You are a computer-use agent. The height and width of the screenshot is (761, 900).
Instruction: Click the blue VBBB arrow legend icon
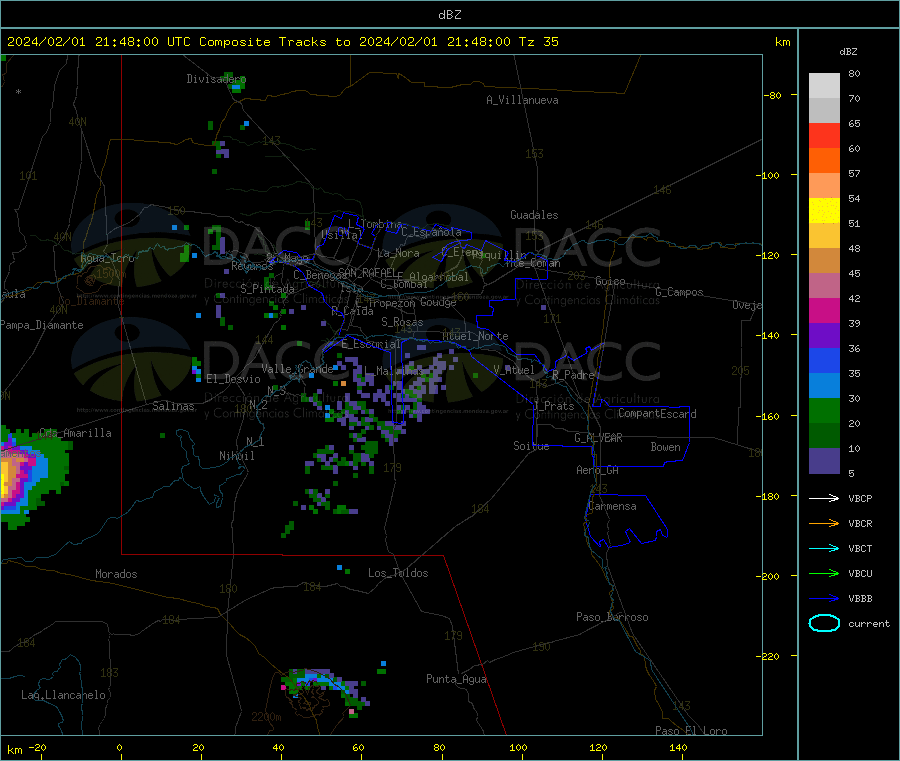(x=824, y=599)
